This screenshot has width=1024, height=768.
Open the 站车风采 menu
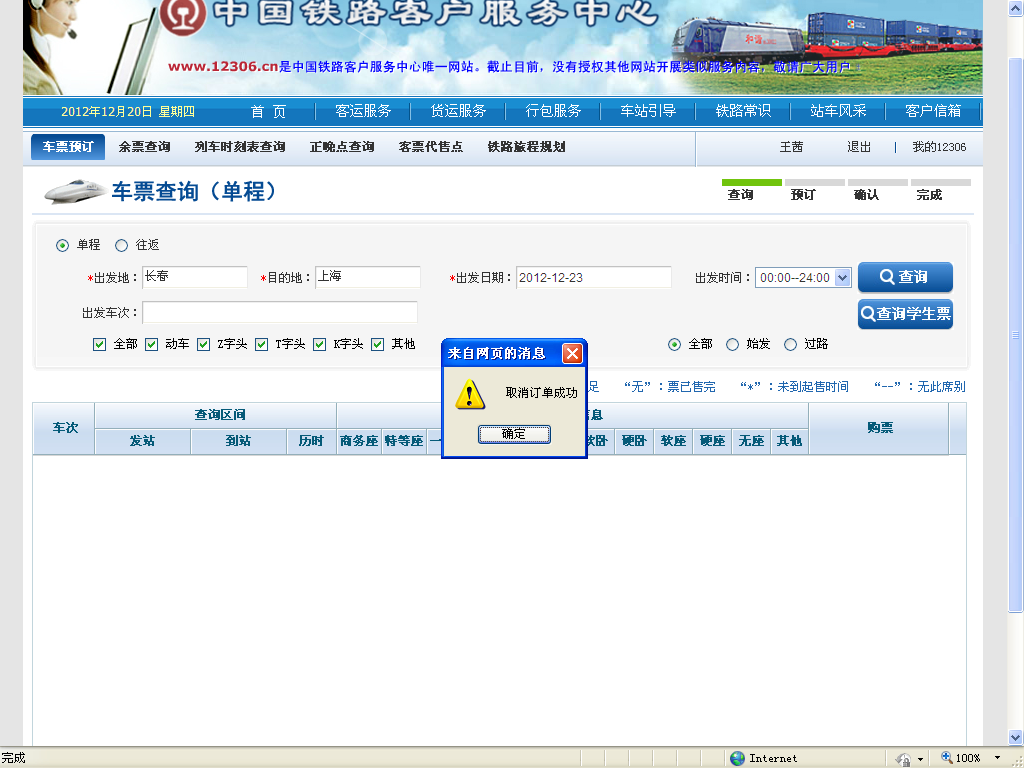point(838,112)
